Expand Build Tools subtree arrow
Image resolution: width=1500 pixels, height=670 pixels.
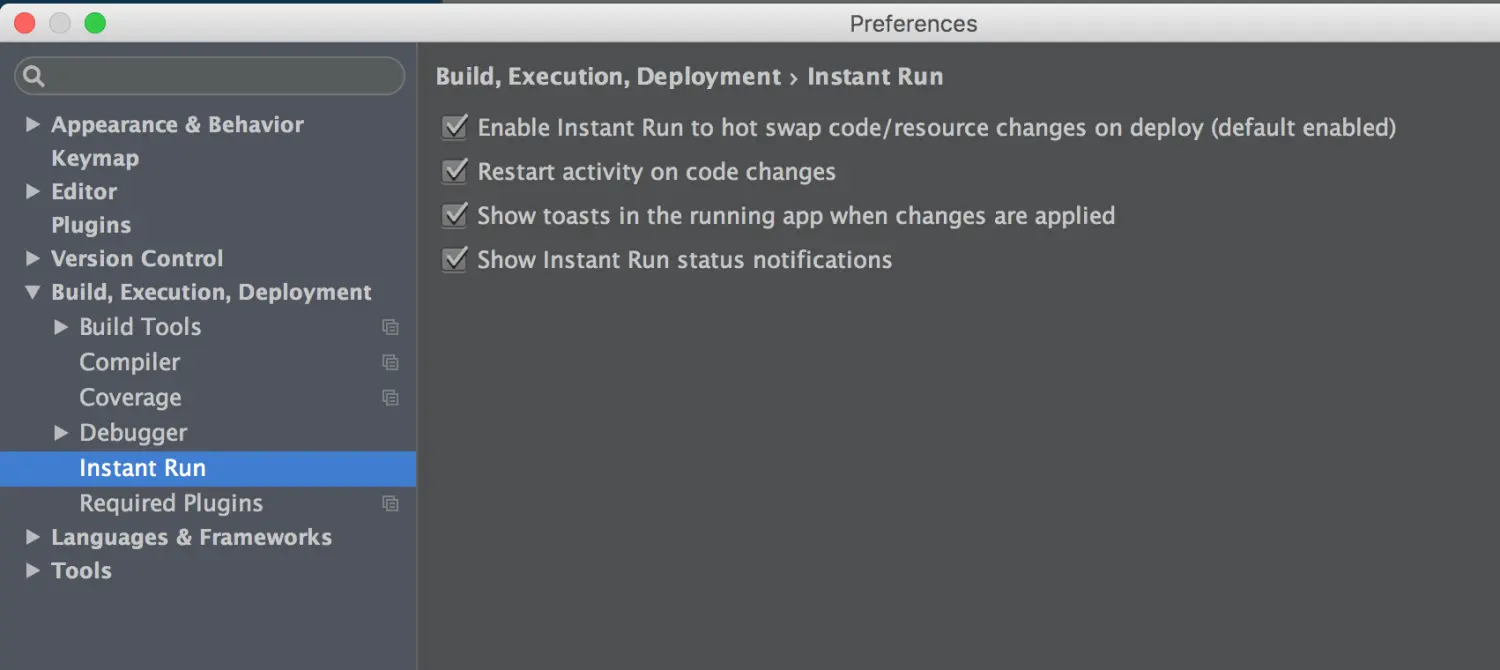[x=61, y=327]
